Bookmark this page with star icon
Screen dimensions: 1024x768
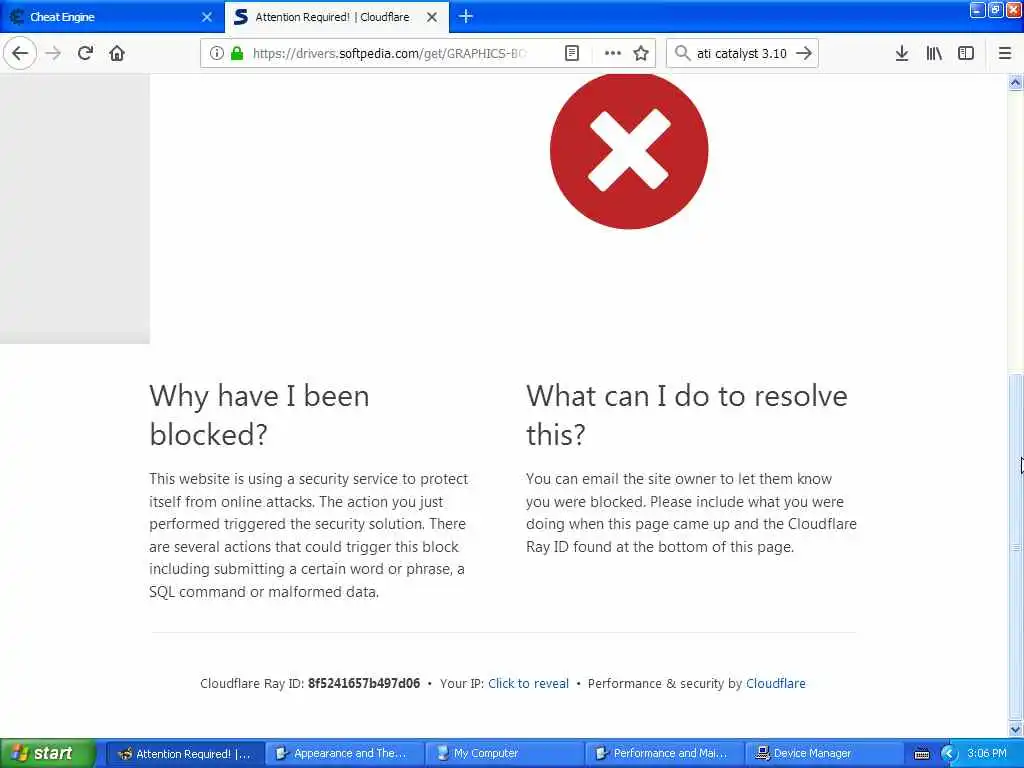click(641, 53)
